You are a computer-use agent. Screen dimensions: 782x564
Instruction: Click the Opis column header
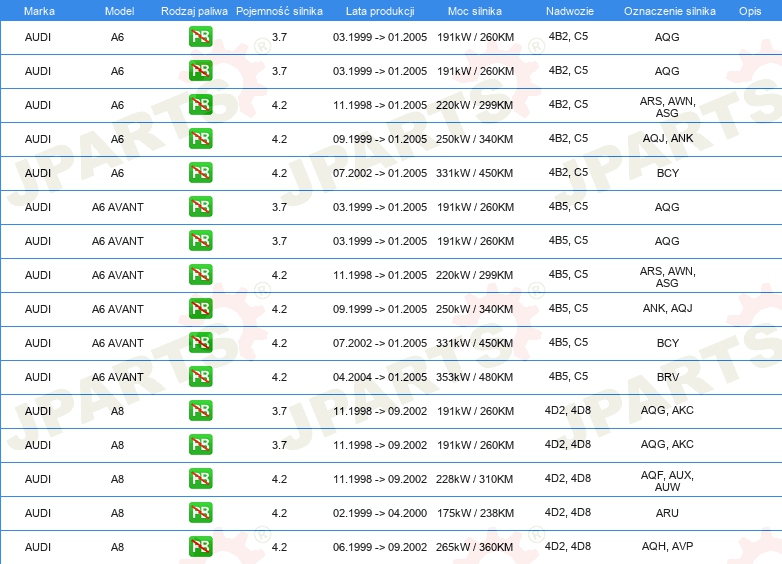tap(750, 11)
